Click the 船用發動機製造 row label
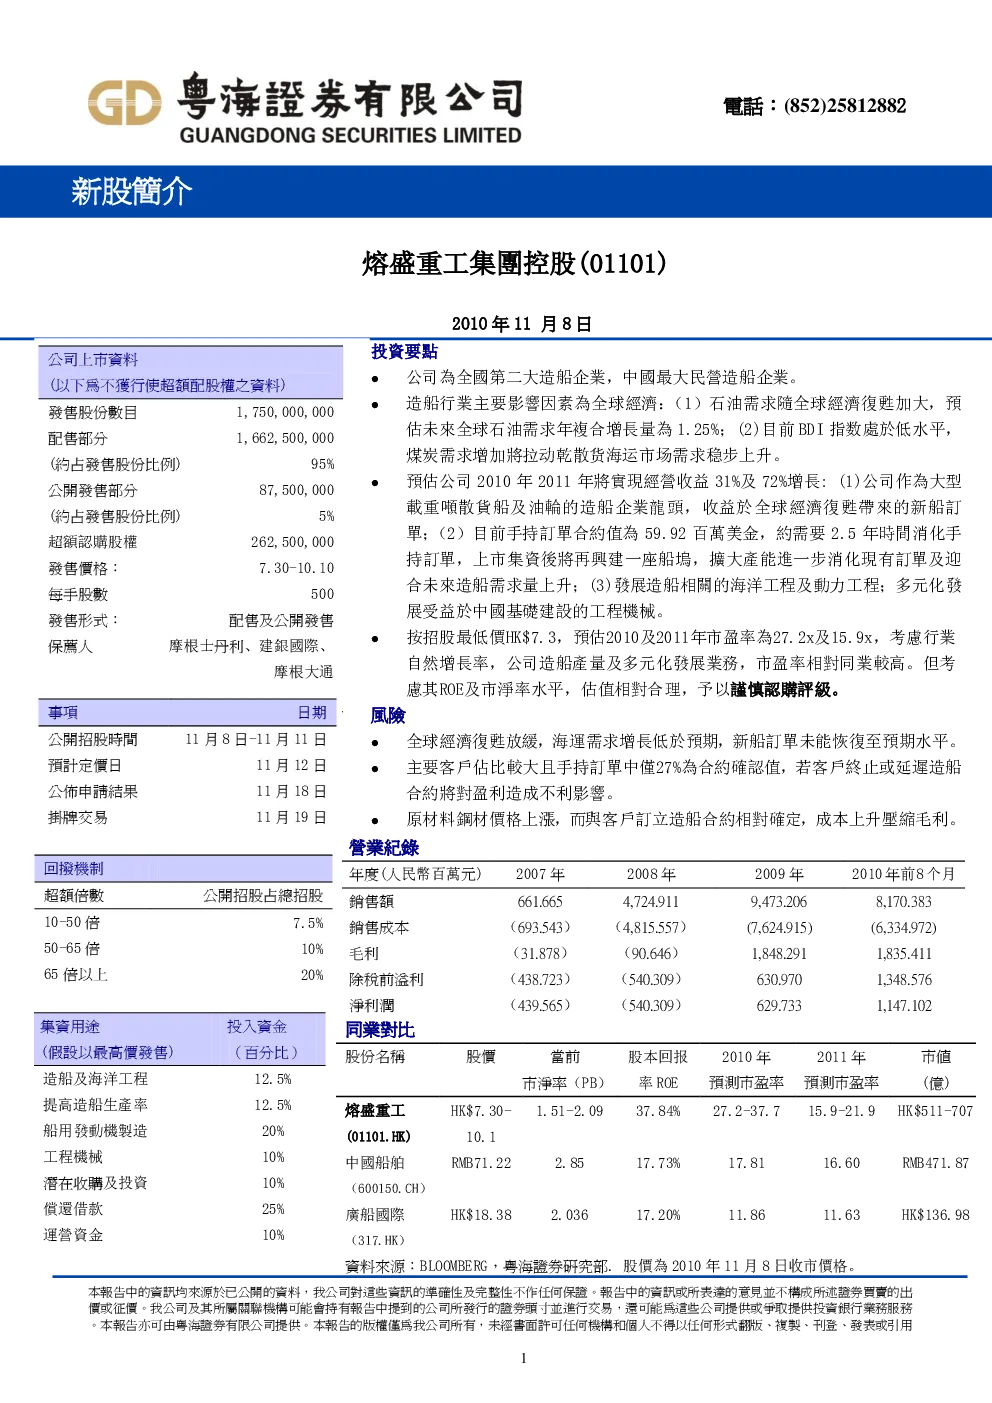This screenshot has height=1403, width=992. (x=95, y=1131)
